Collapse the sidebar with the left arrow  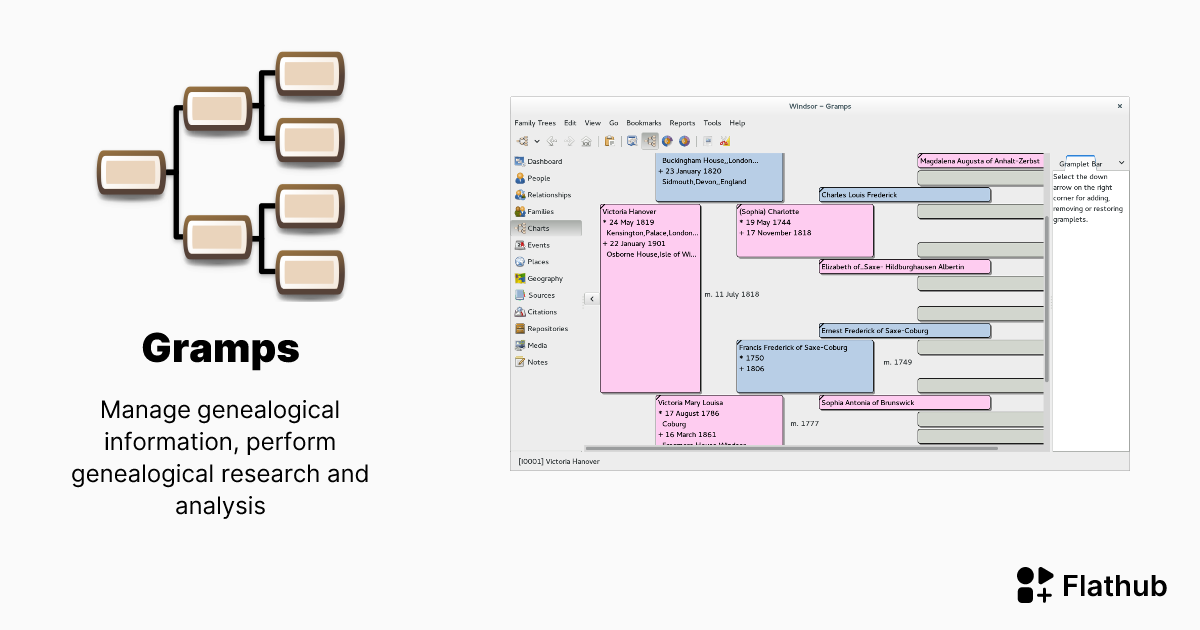(591, 298)
